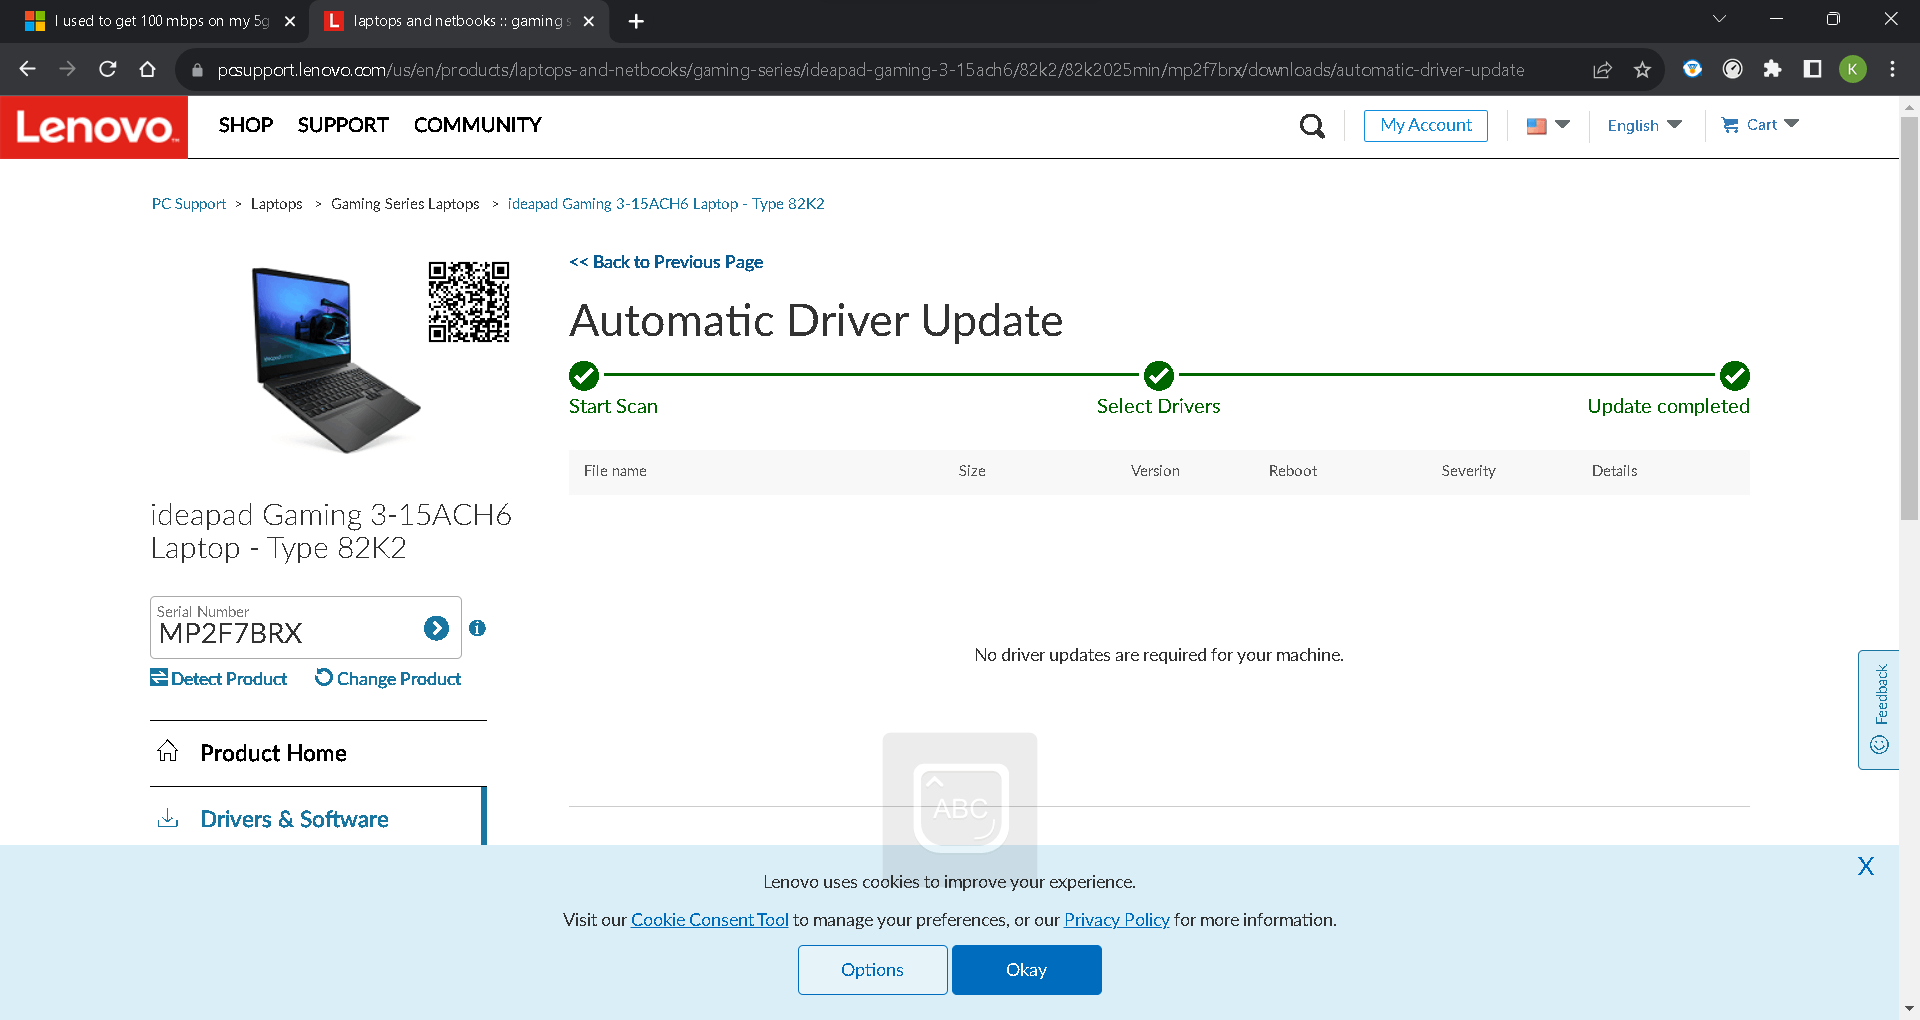Click the circular extension icon beside the puzzle
The image size is (1920, 1020).
point(1732,69)
